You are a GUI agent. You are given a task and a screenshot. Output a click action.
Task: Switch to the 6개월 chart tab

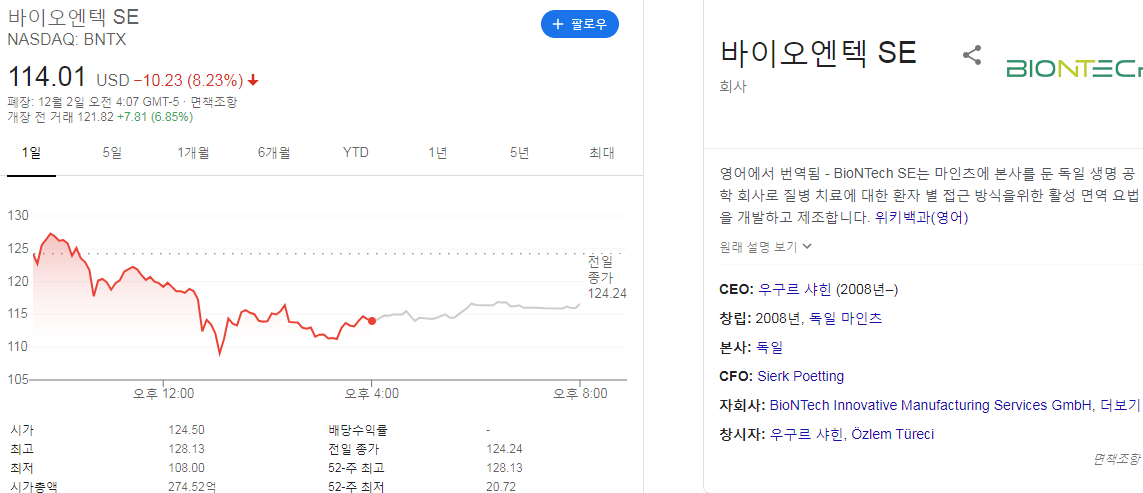tap(274, 152)
